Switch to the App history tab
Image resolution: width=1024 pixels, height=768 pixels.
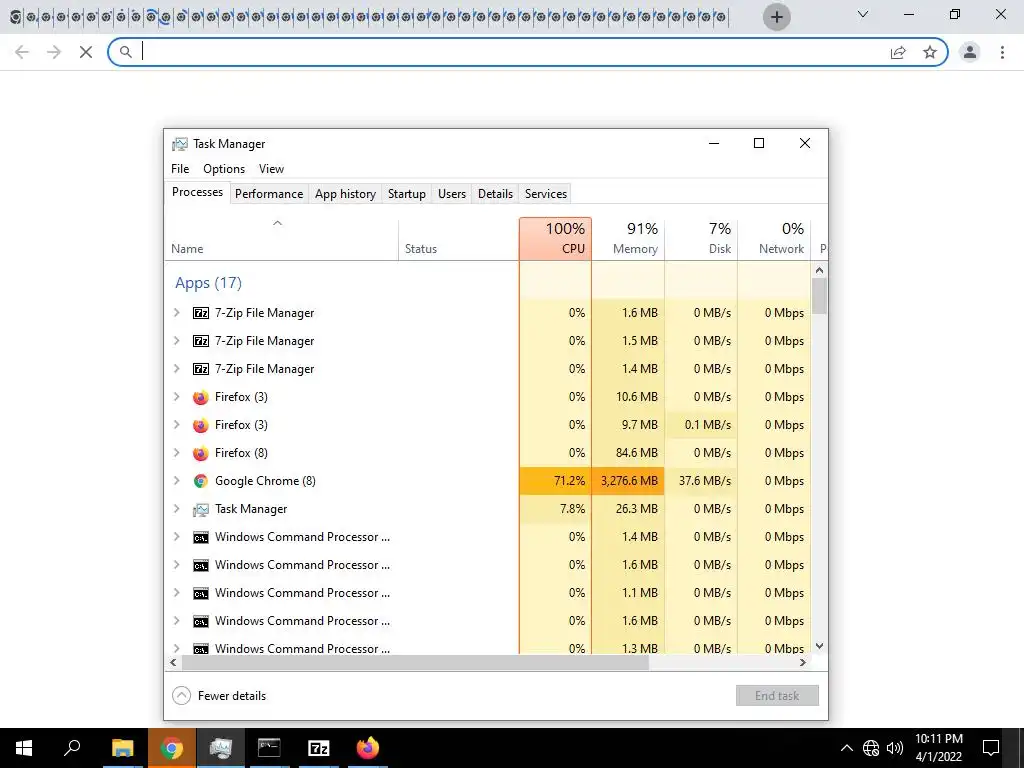coord(345,194)
